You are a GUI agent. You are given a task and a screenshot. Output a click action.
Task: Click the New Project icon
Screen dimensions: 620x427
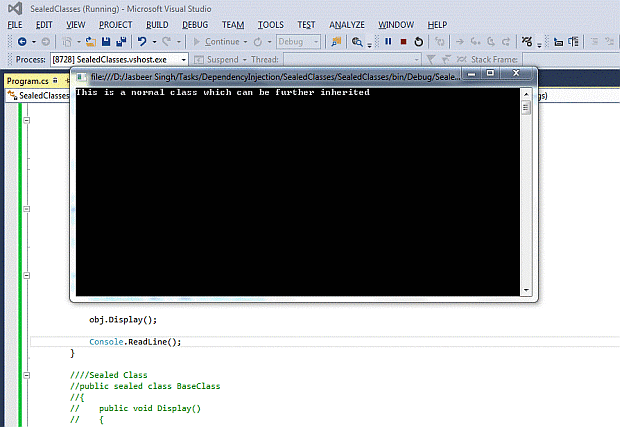click(67, 42)
